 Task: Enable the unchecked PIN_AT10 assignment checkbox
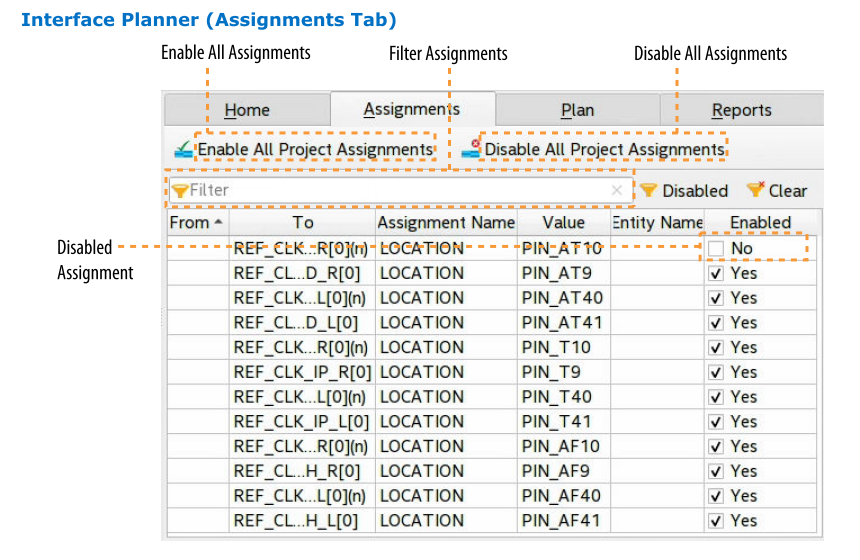716,248
